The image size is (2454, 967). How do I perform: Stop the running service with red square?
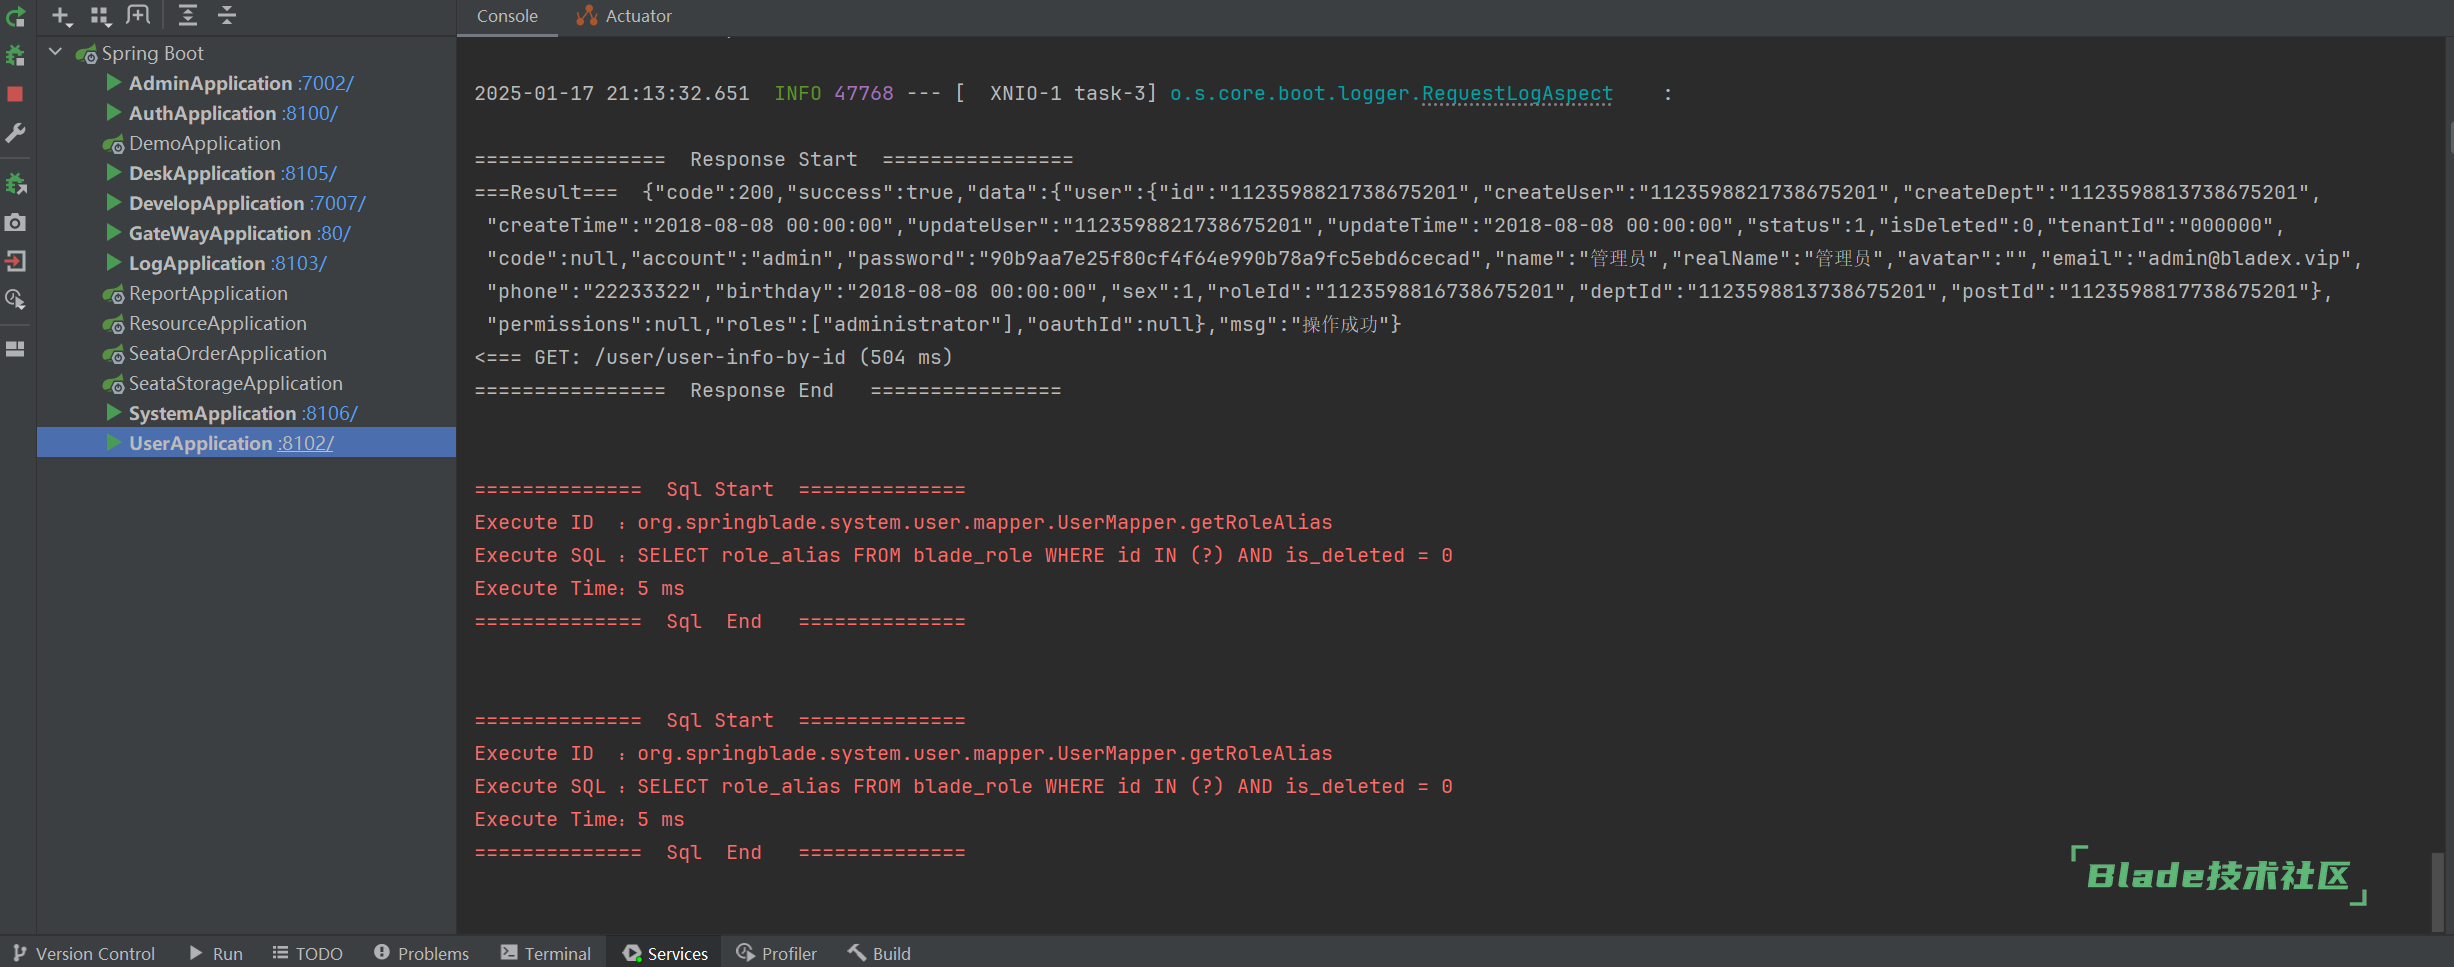click(x=15, y=94)
